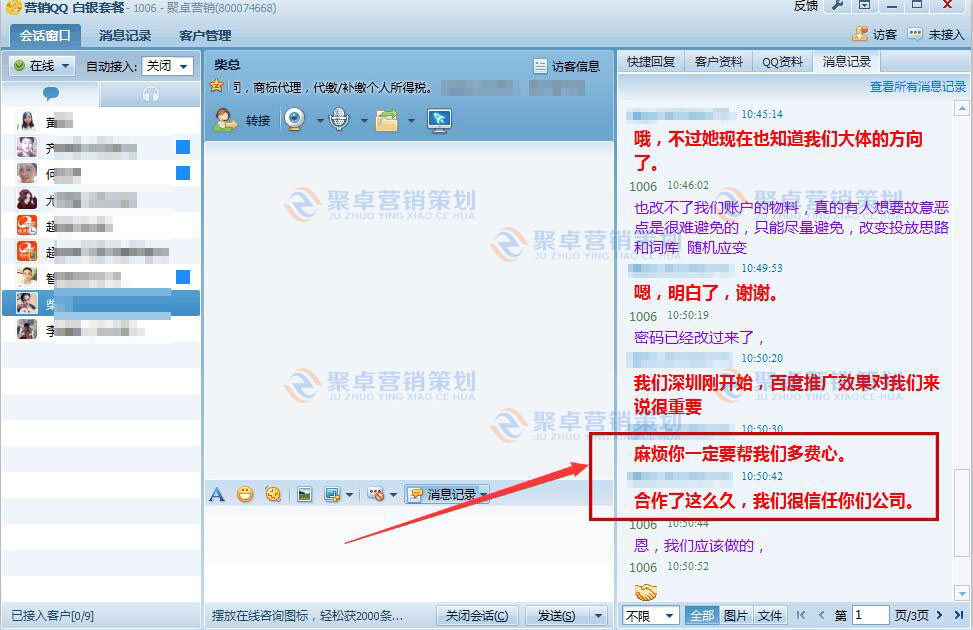Select the contact starting with 李
The width and height of the screenshot is (973, 630).
[x=101, y=330]
